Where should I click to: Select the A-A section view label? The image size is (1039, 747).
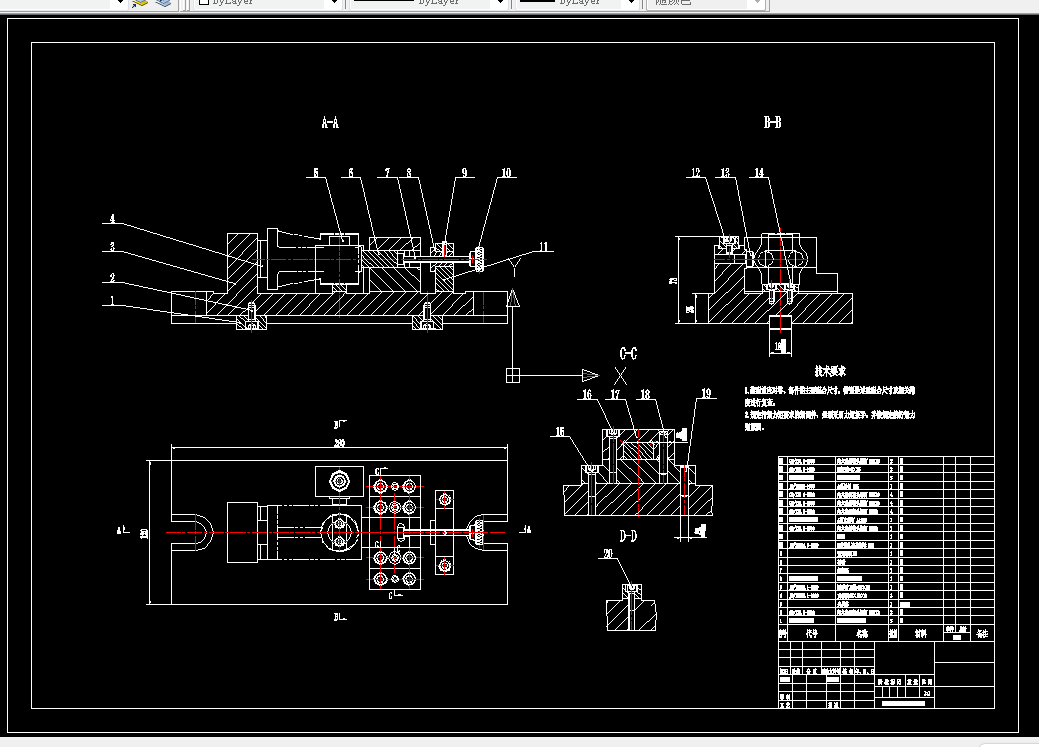pos(330,122)
